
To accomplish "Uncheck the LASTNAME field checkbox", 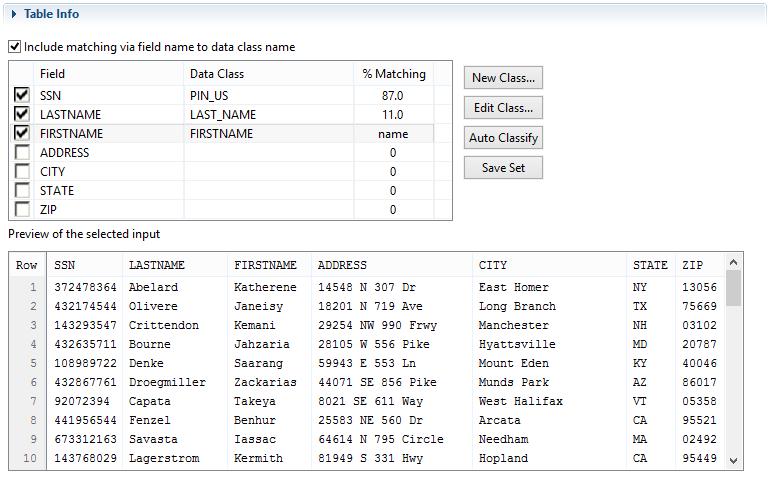I will 22,114.
